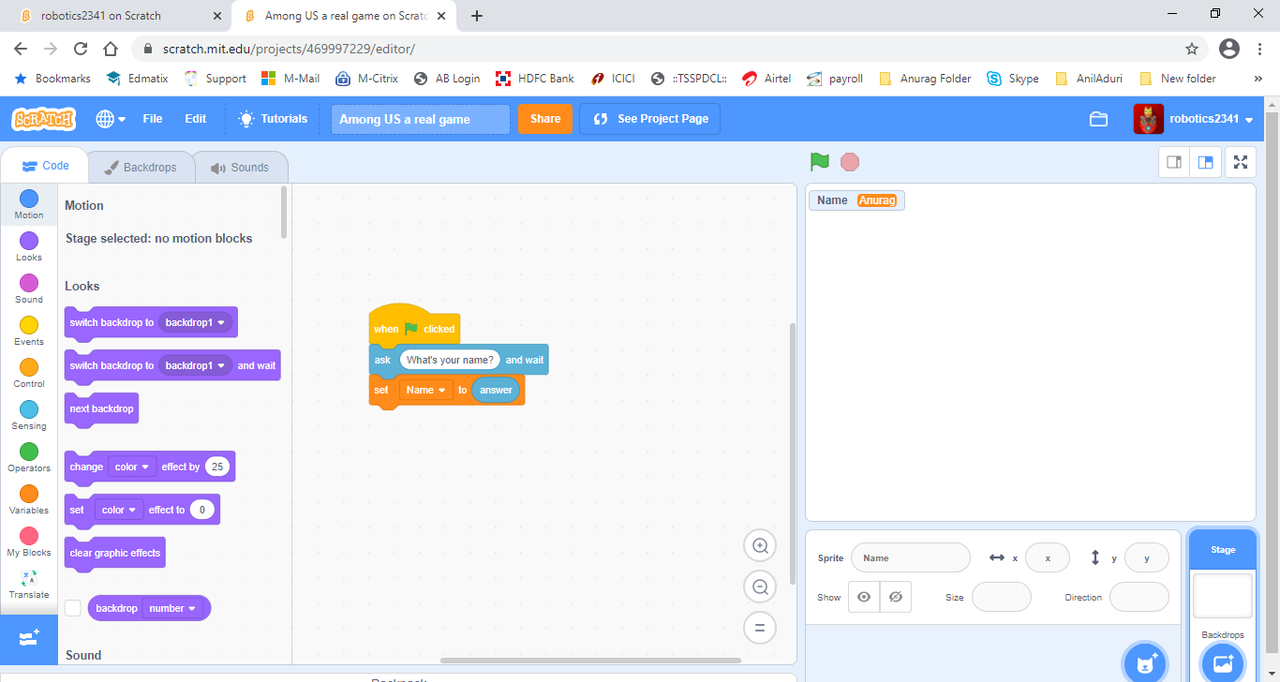Open My Stuff folder icon

click(x=1099, y=119)
